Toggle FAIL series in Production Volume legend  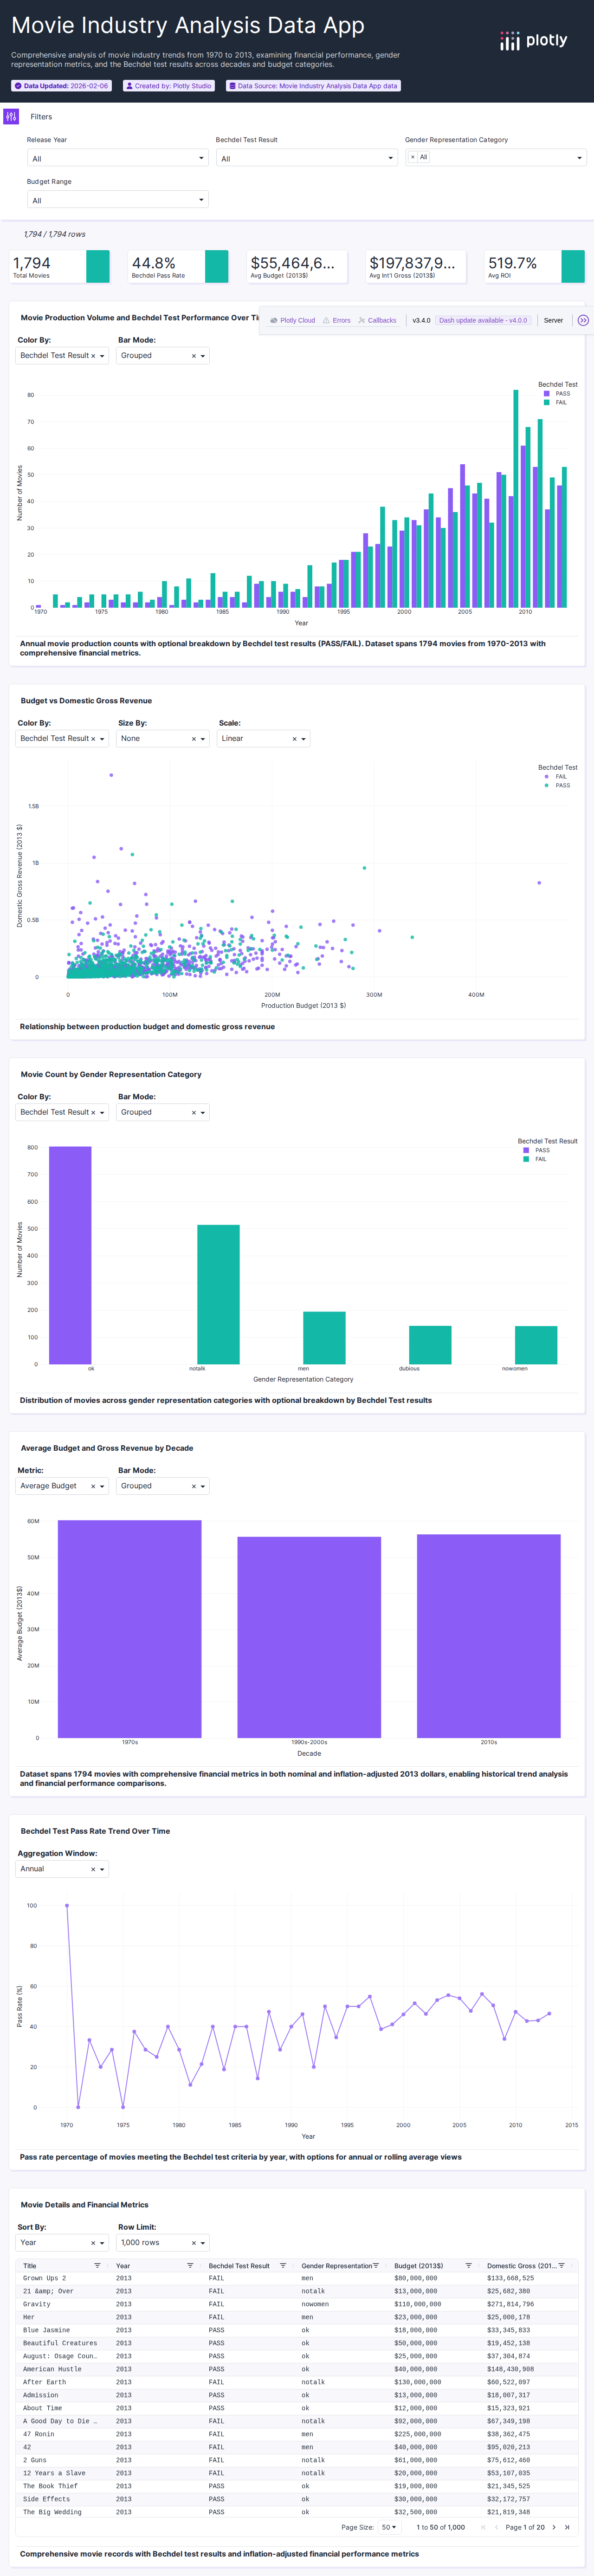click(560, 403)
